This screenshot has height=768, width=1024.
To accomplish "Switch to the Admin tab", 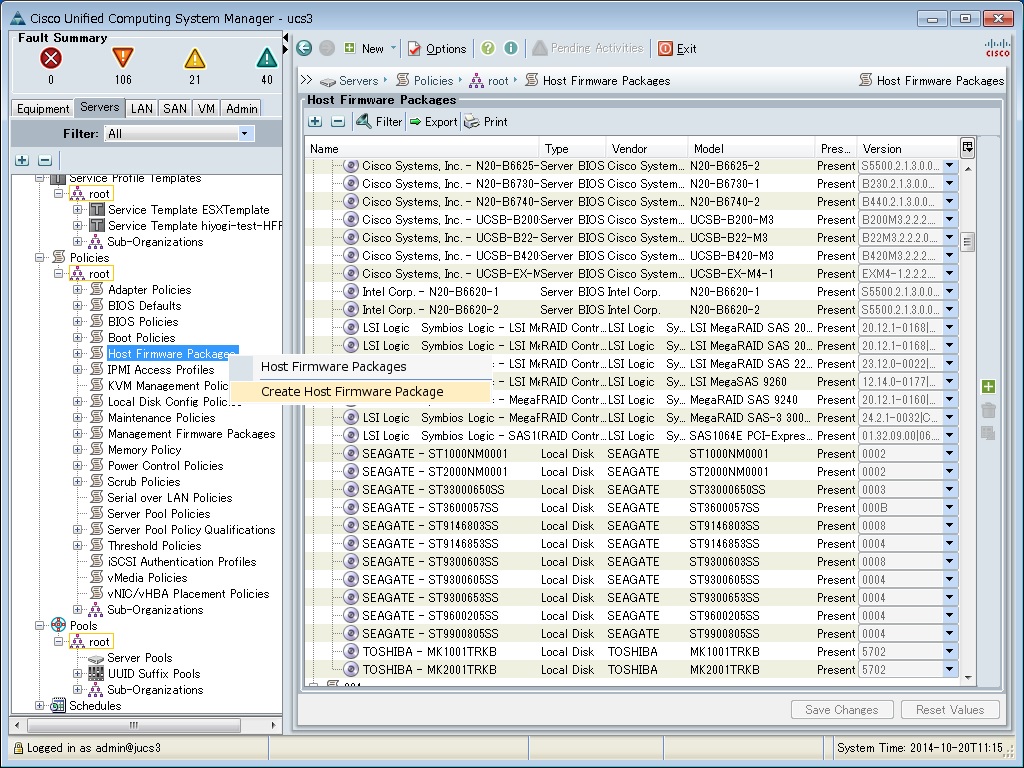I will click(241, 108).
